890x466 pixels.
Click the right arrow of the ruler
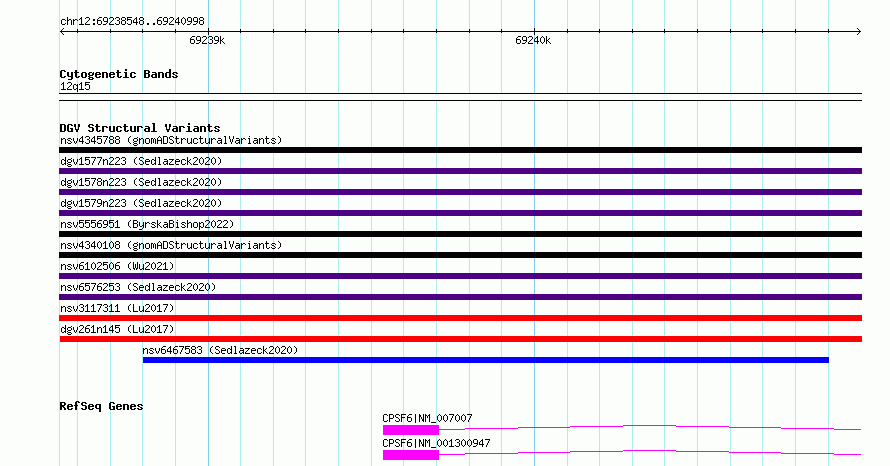click(859, 32)
